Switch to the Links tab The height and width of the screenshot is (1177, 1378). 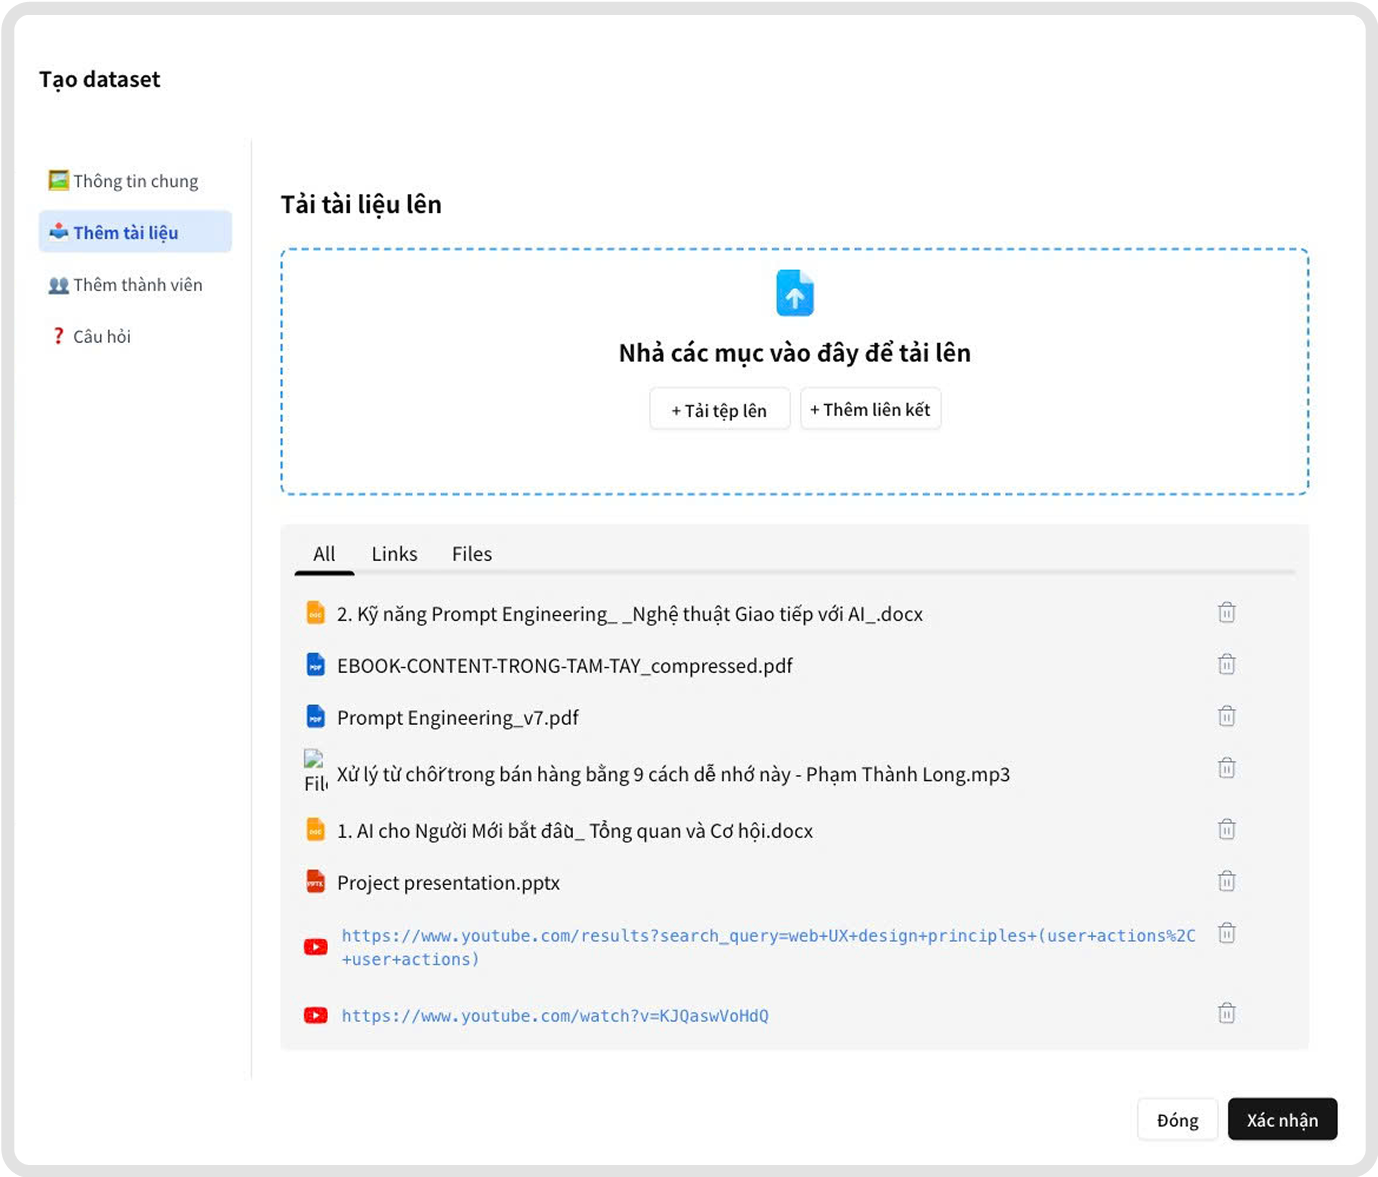tap(394, 553)
